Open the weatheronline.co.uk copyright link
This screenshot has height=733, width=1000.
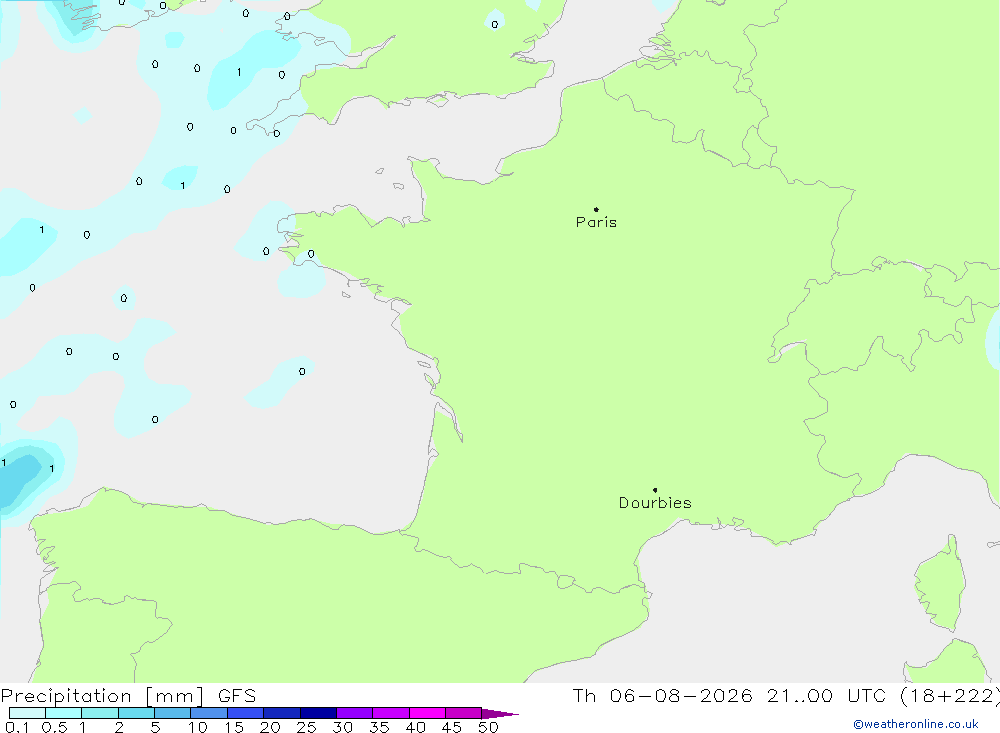tap(916, 724)
